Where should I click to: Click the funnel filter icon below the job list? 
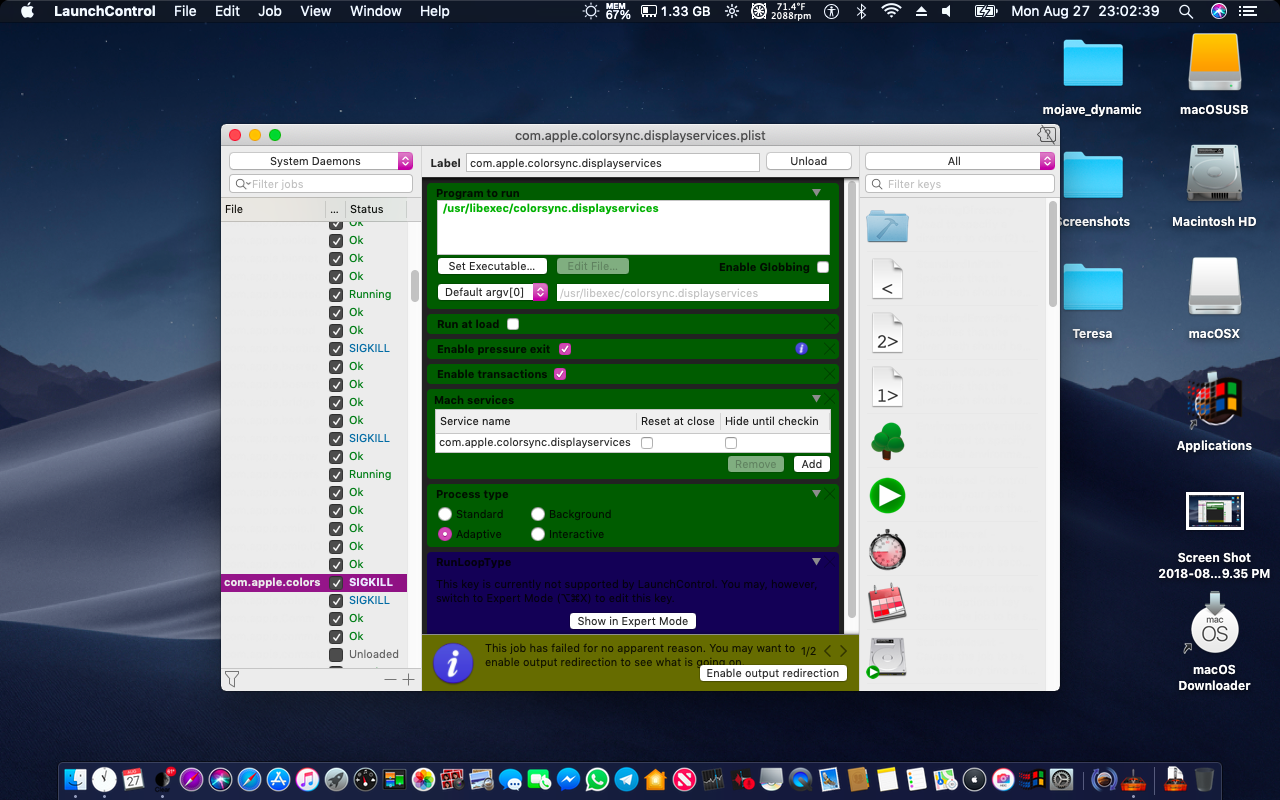232,679
